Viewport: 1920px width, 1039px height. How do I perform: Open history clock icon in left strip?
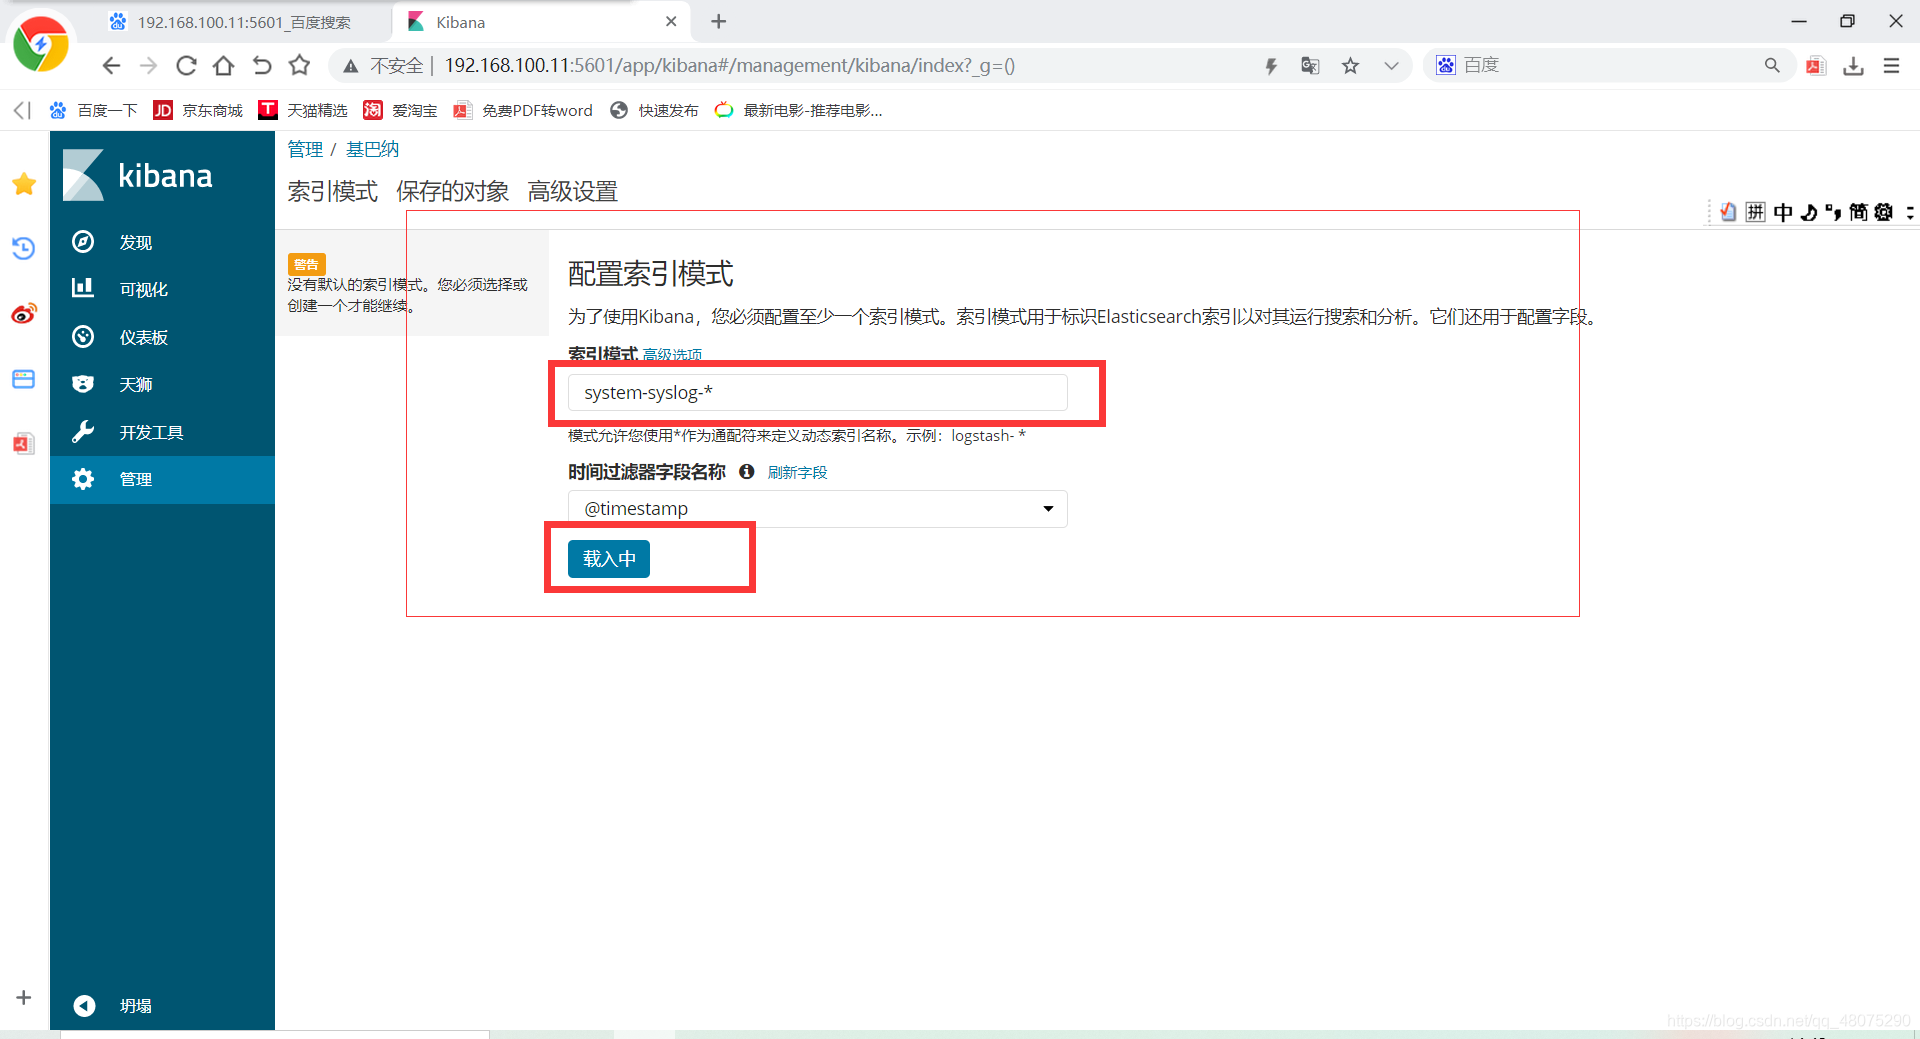tap(24, 248)
